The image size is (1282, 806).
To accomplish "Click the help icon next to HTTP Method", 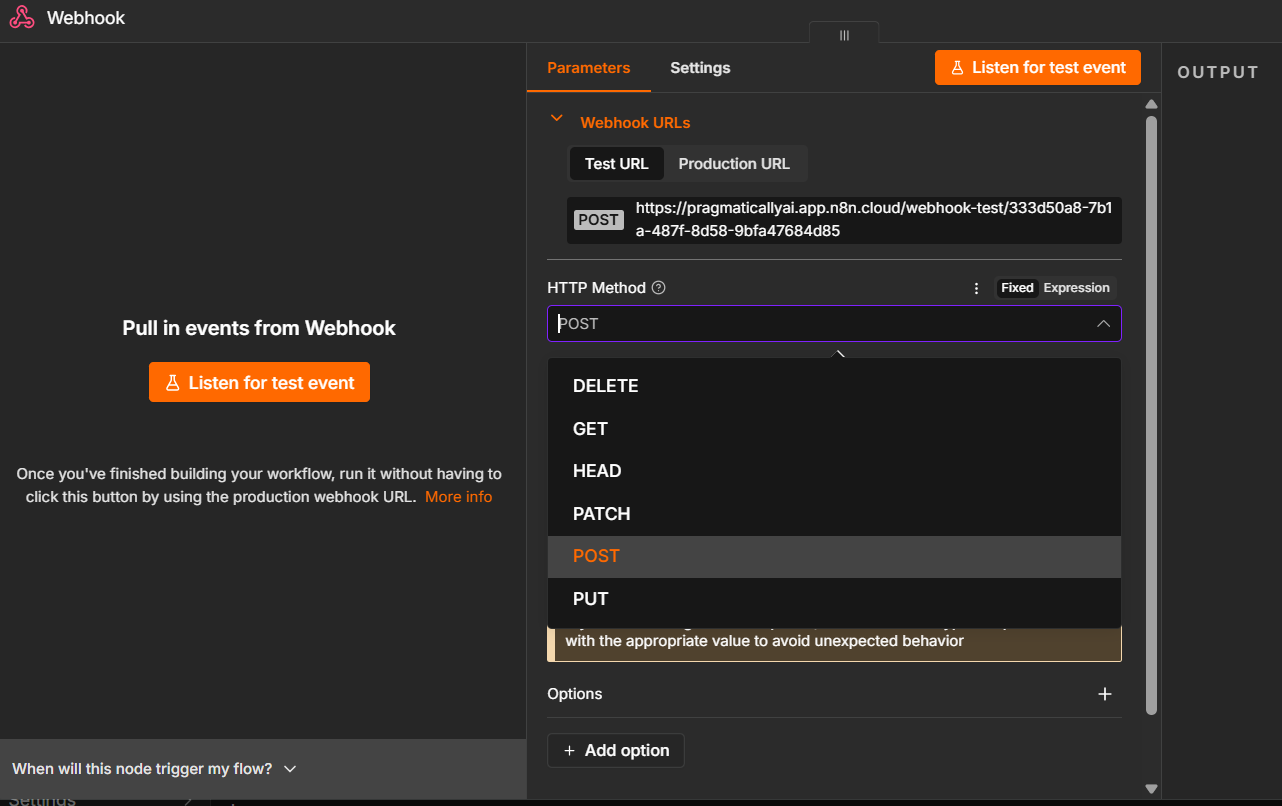I will pyautogui.click(x=658, y=288).
